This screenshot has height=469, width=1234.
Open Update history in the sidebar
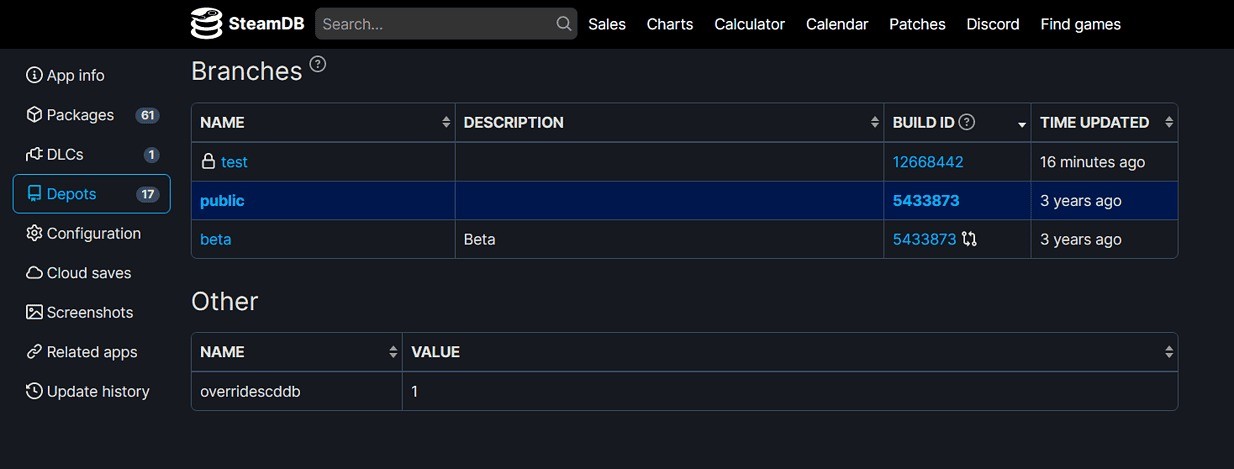pyautogui.click(x=97, y=391)
